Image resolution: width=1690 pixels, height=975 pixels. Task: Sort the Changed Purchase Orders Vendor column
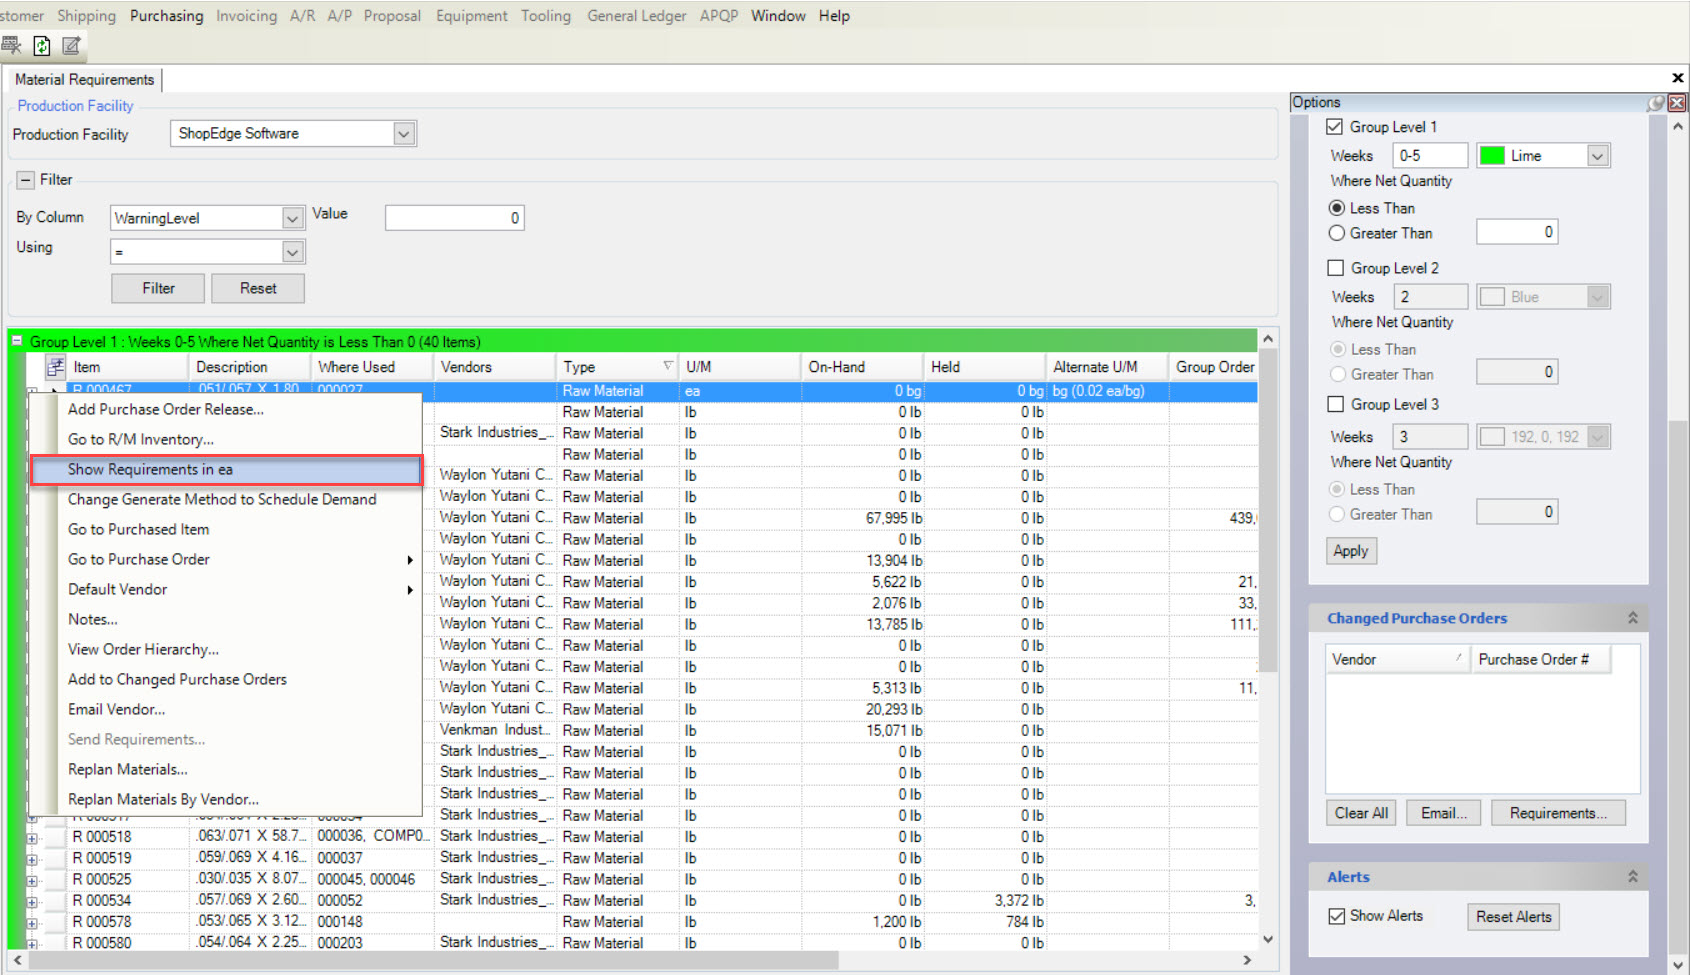coord(1397,659)
